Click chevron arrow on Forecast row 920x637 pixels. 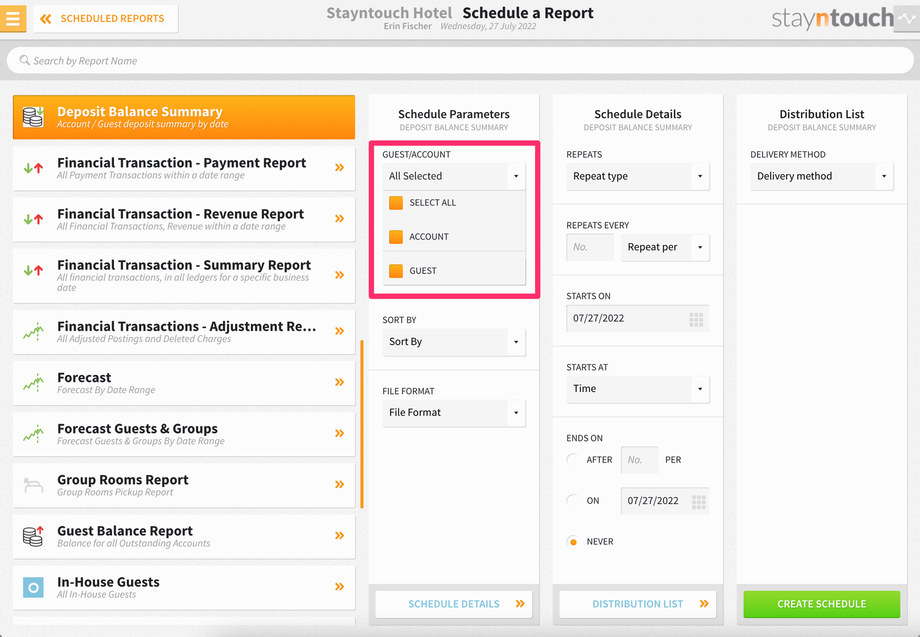[x=339, y=382]
